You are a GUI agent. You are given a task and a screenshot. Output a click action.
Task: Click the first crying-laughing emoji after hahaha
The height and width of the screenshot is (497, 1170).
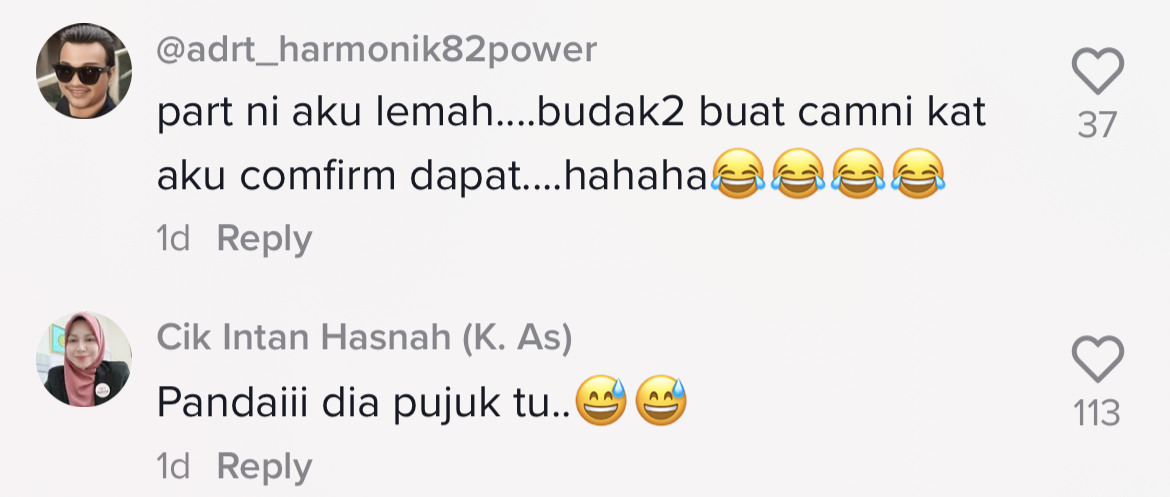737,173
